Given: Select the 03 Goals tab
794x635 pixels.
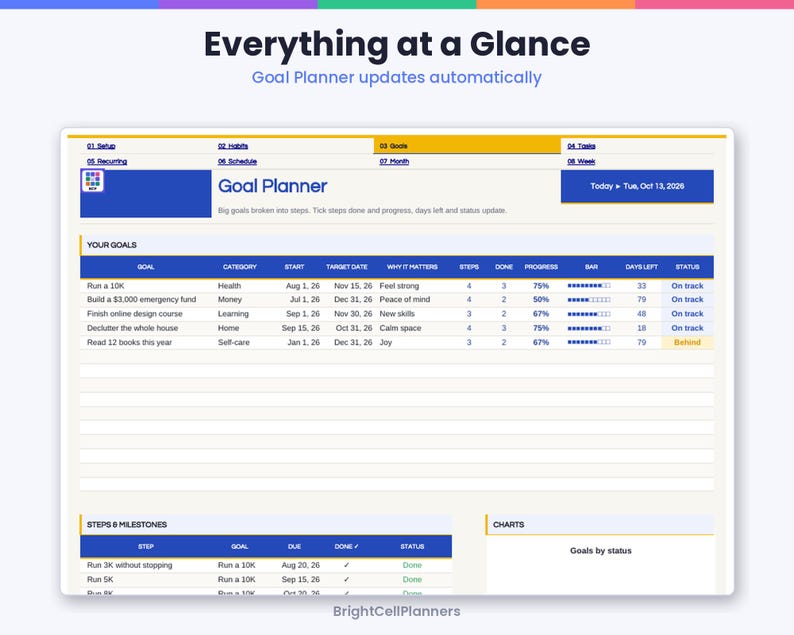Looking at the screenshot, I should [467, 146].
